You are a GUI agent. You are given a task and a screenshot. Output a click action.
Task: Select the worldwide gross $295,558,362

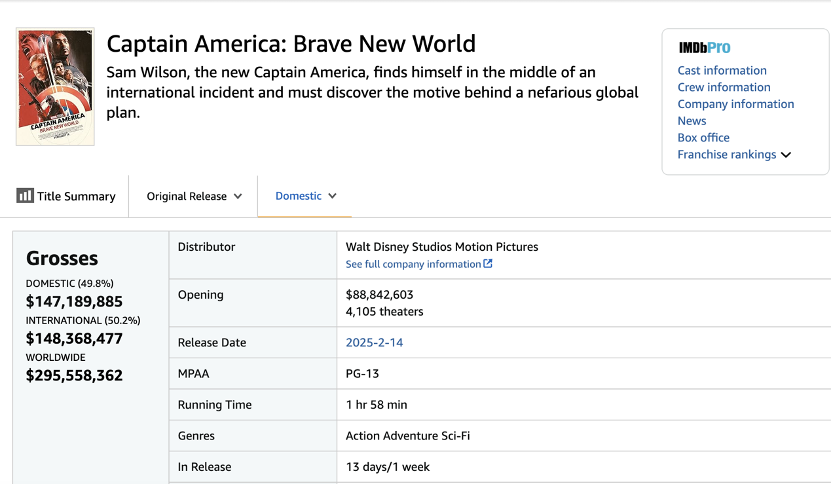(x=74, y=376)
